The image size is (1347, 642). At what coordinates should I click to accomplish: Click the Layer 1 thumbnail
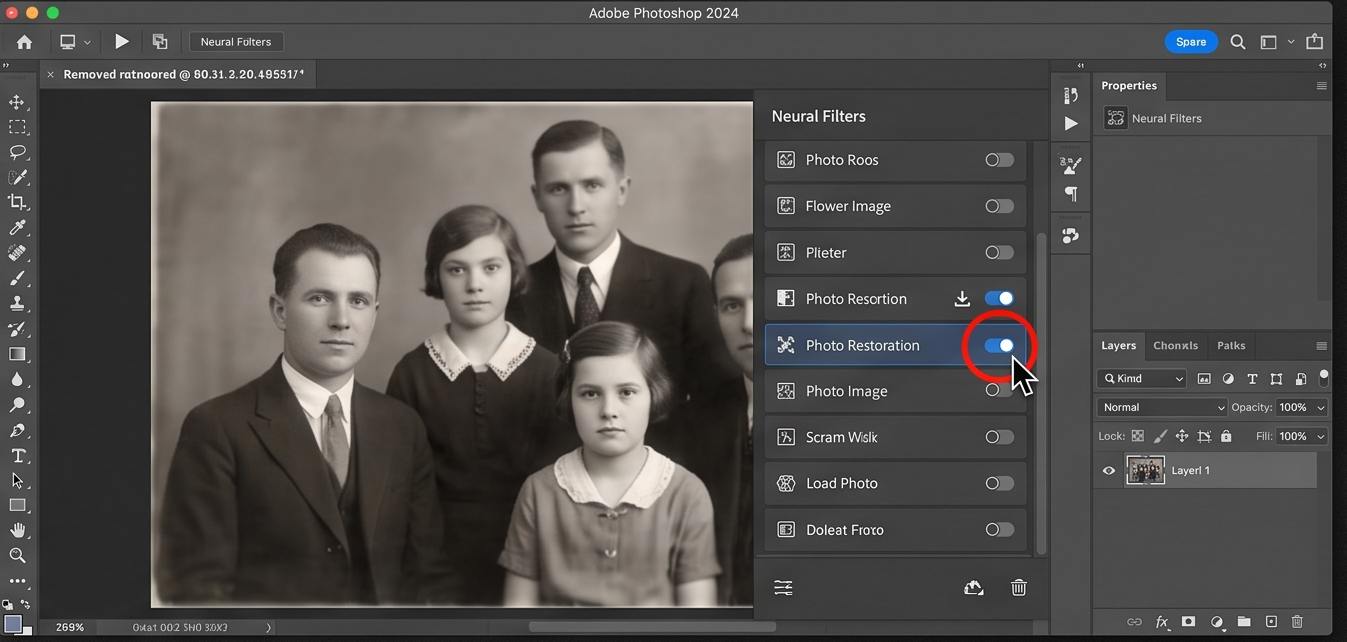(x=1145, y=470)
